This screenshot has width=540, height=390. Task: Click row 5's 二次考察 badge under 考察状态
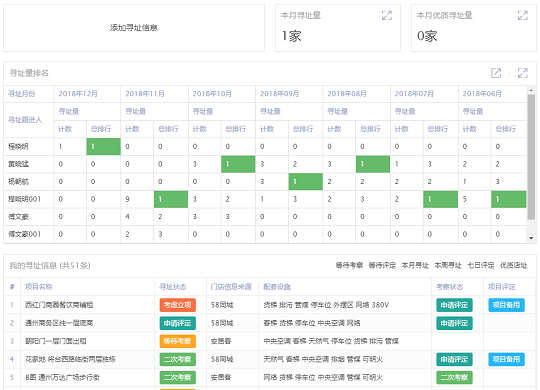[x=454, y=377]
